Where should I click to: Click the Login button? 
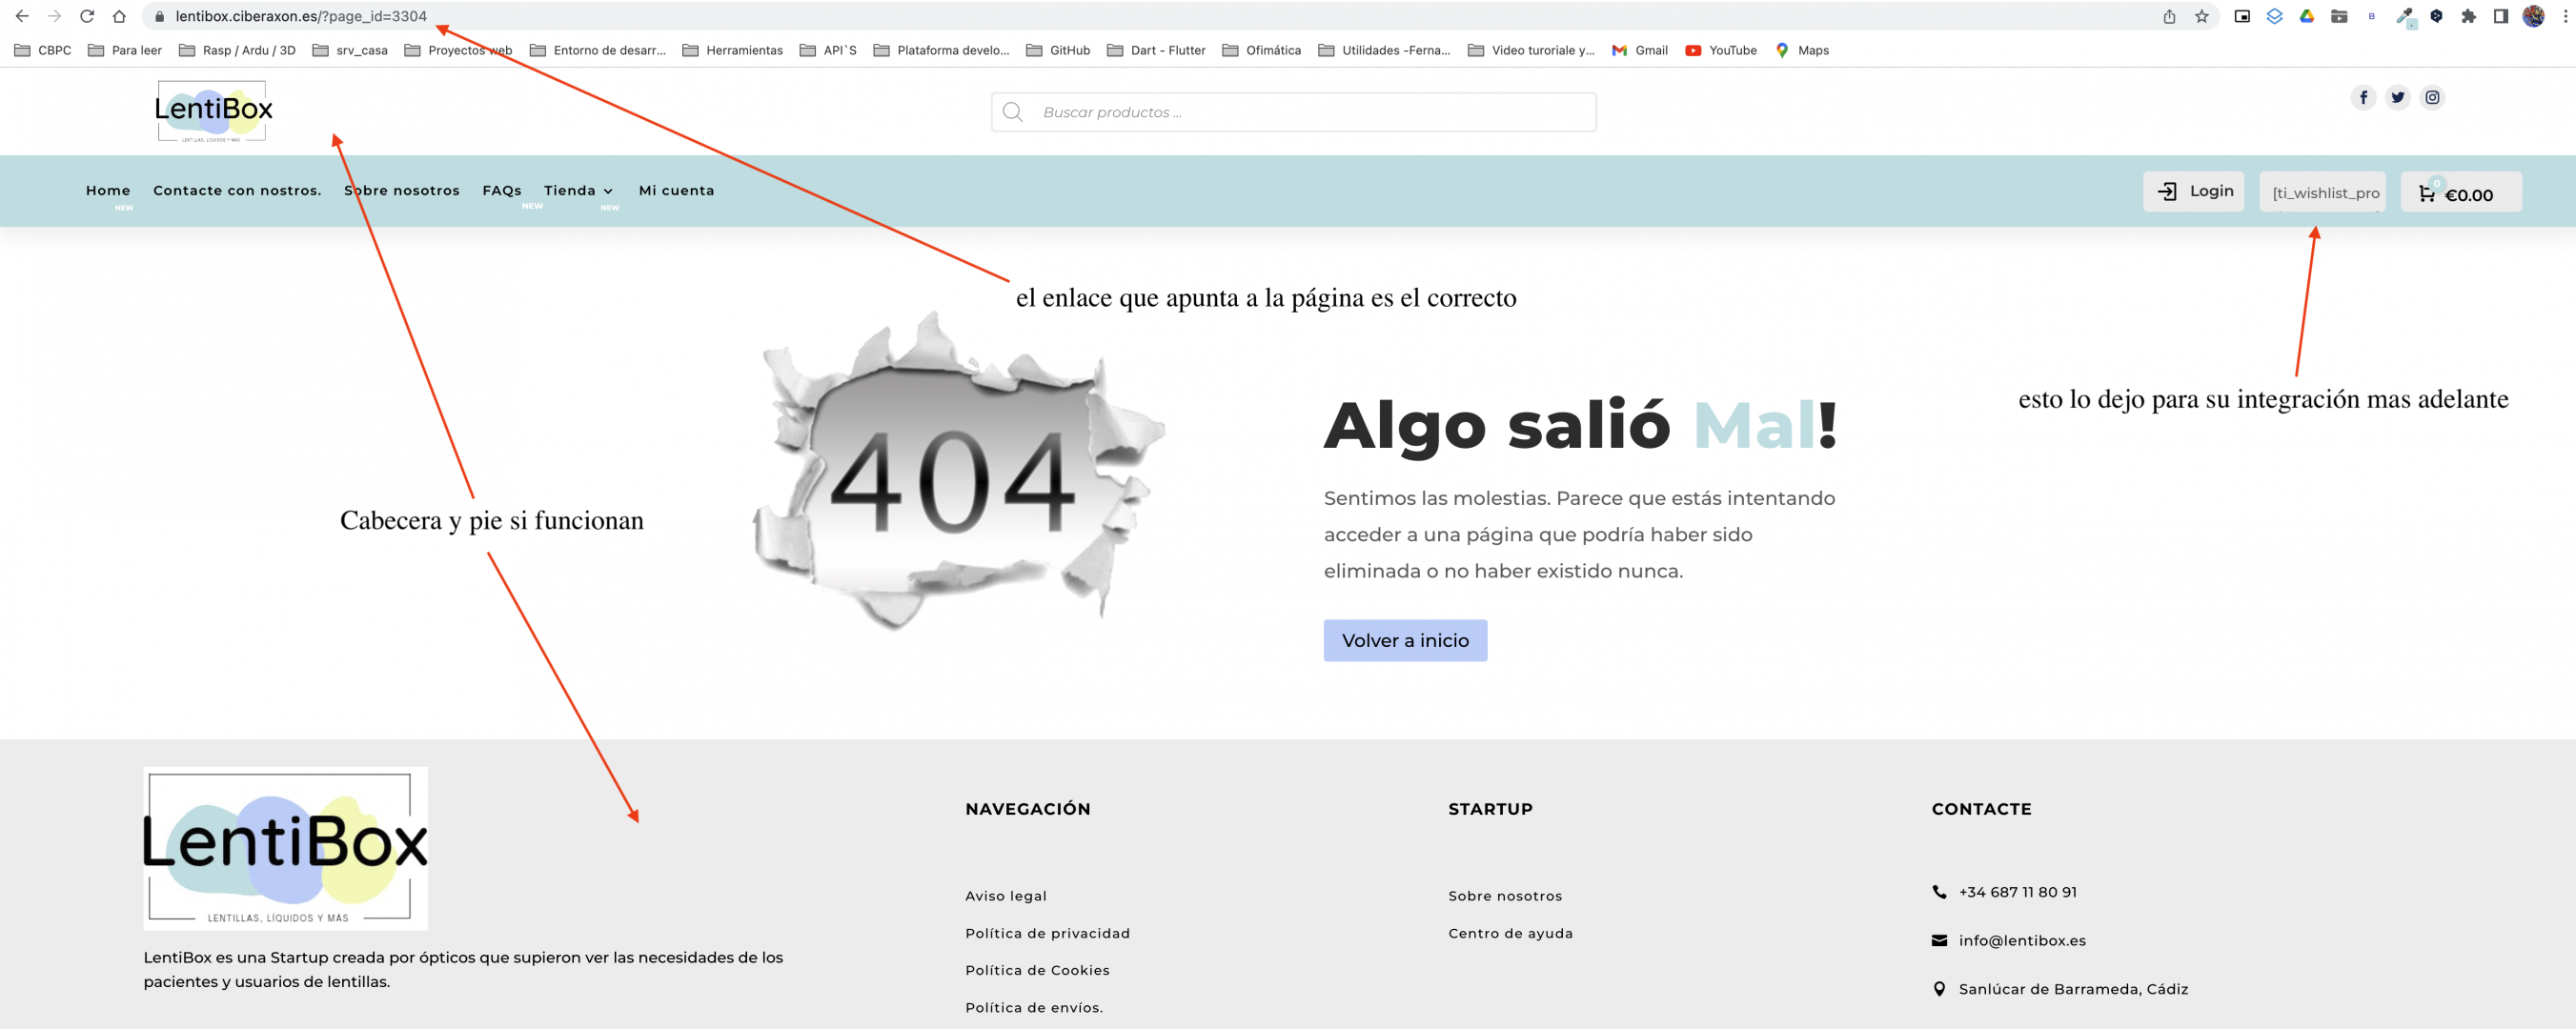pyautogui.click(x=2194, y=191)
